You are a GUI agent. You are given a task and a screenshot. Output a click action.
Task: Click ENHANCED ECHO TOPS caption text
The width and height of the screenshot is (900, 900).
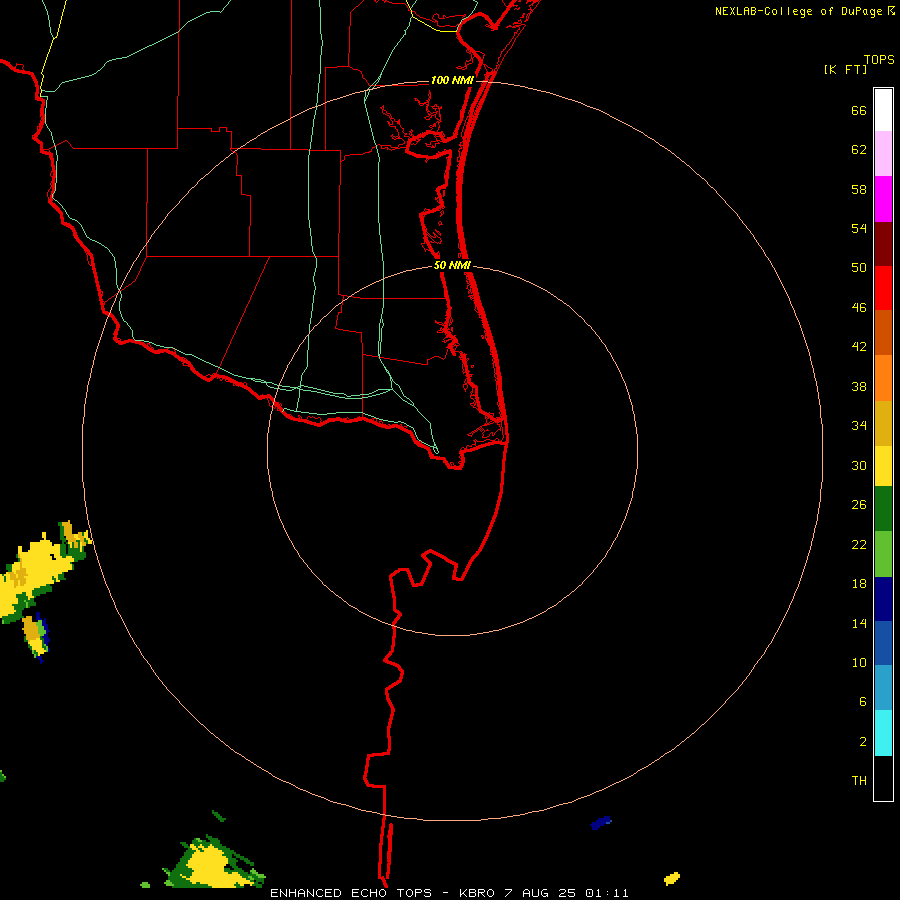[351, 893]
